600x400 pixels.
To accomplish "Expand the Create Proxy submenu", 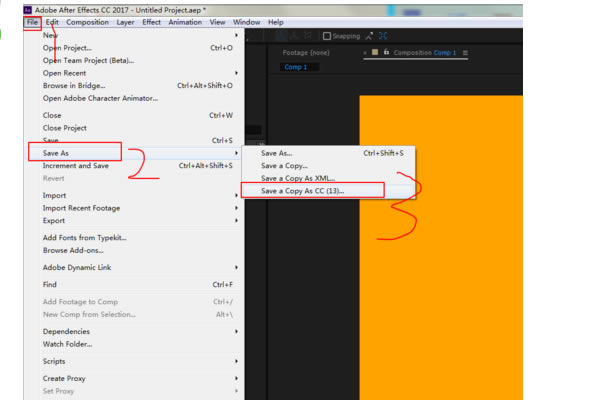I will (236, 379).
